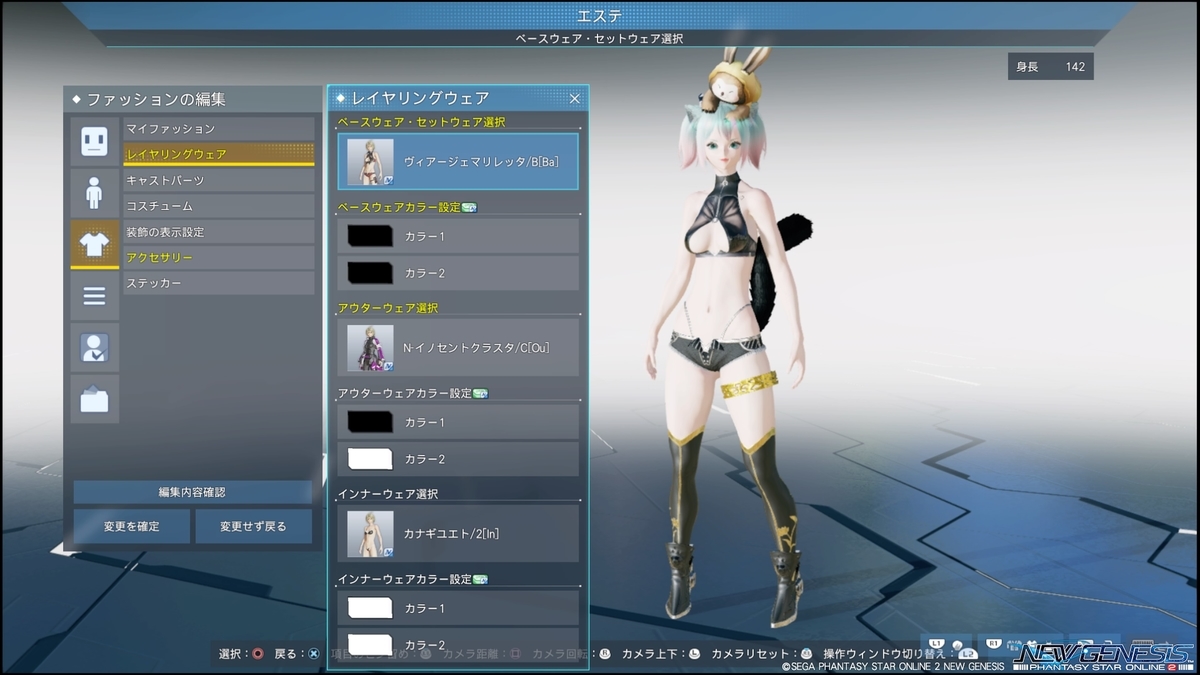The image size is (1200, 675).
Task: Click icon beside アウターウェアカラー設定 header
Action: tap(480, 393)
